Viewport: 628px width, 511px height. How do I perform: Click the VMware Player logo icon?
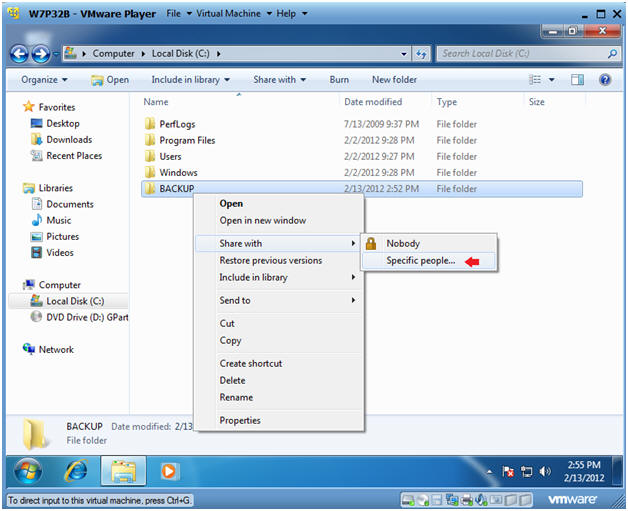(x=14, y=13)
